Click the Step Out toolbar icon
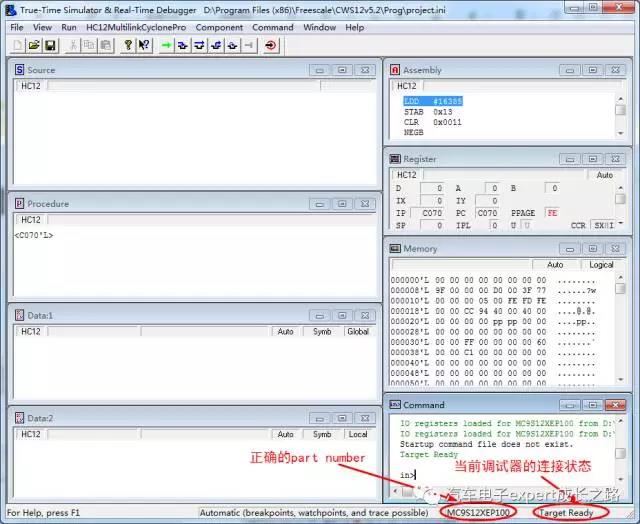Image resolution: width=640 pixels, height=524 pixels. coord(216,46)
